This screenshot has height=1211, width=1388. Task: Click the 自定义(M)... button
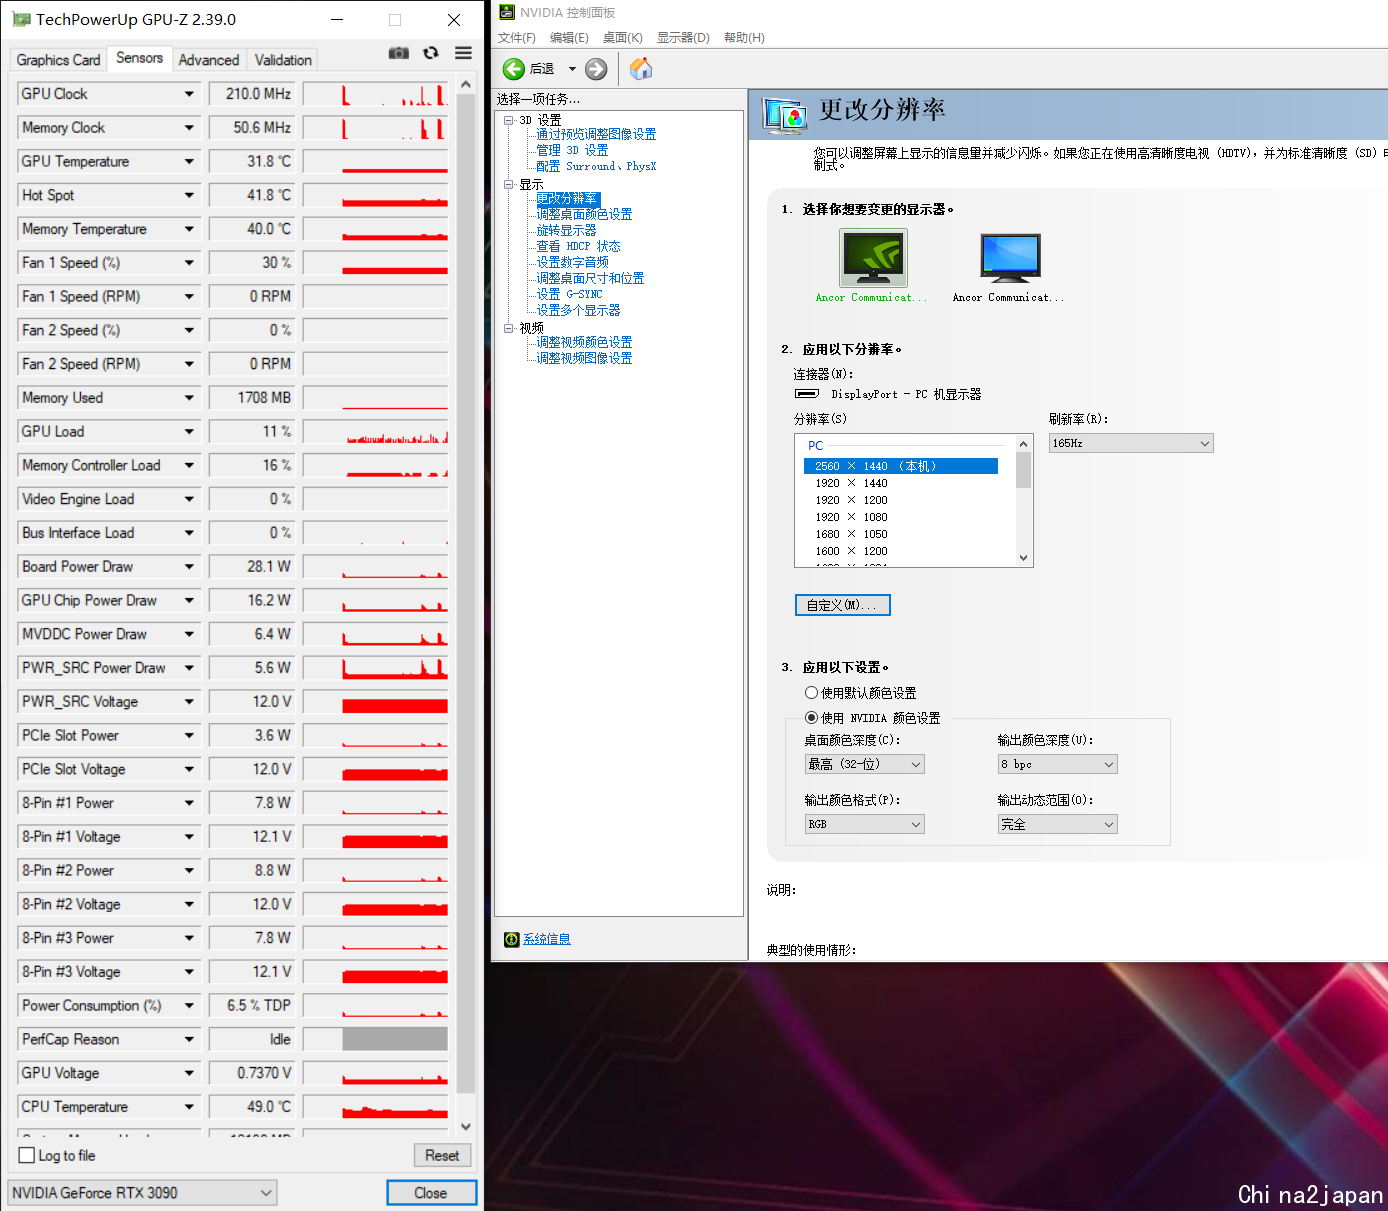pos(842,605)
